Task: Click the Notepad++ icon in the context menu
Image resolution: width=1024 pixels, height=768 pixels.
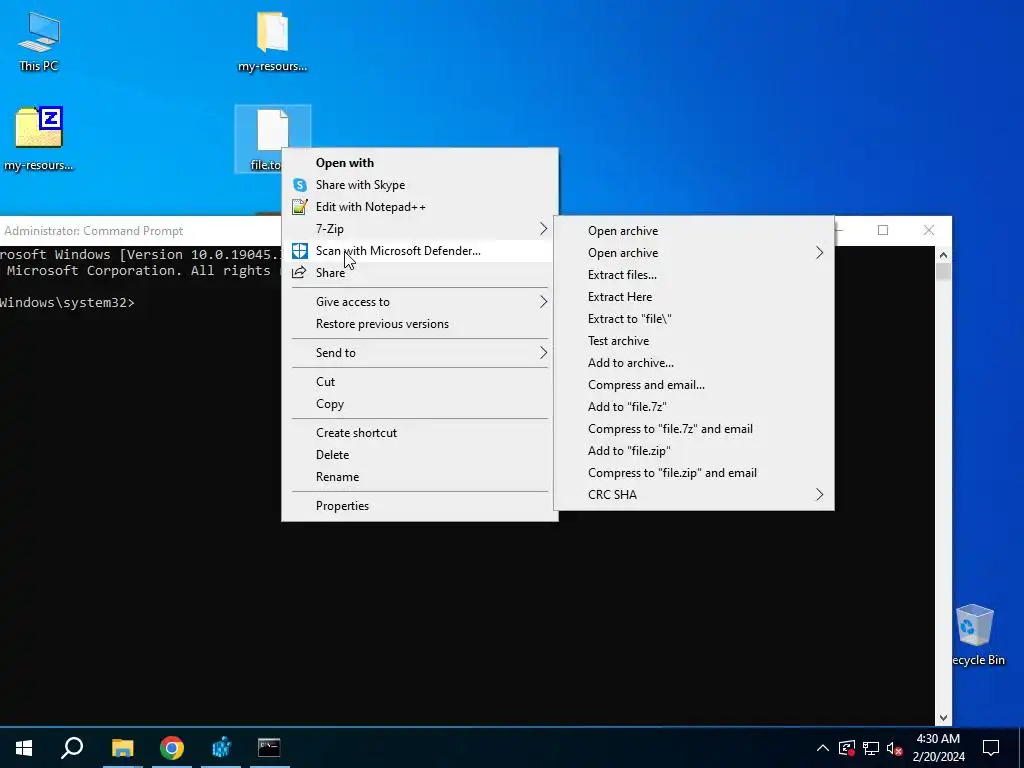Action: pyautogui.click(x=300, y=207)
